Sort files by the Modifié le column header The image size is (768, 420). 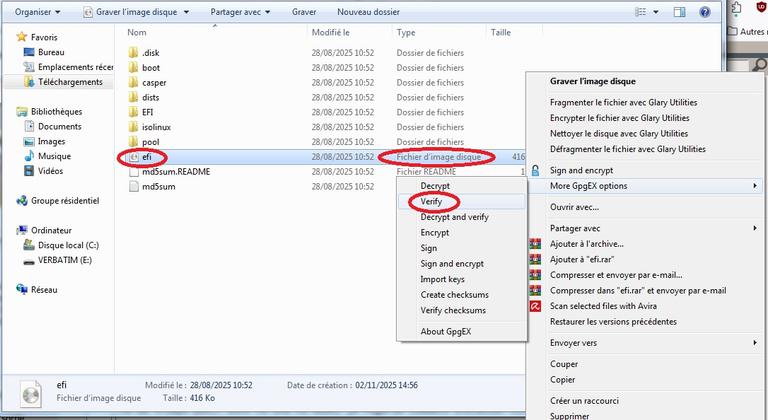[x=330, y=33]
